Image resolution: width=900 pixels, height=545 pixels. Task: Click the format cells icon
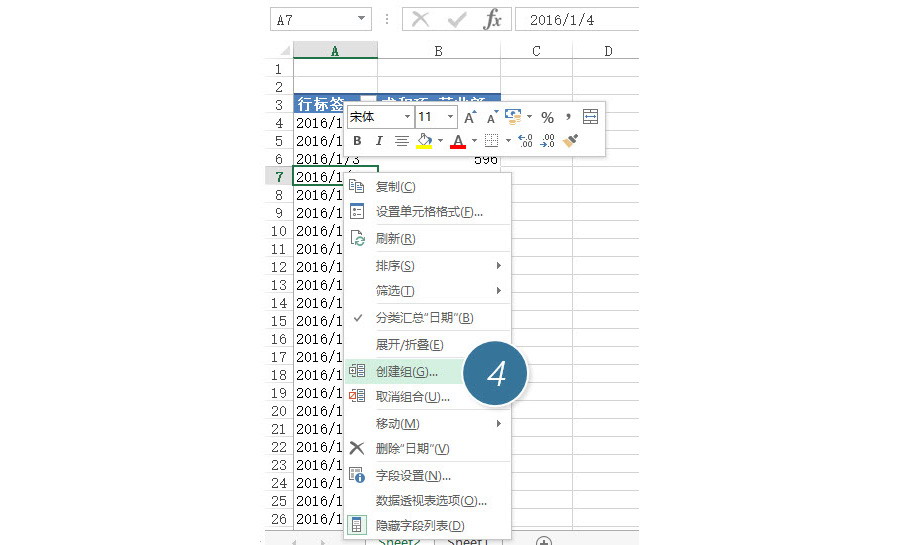pyautogui.click(x=357, y=211)
